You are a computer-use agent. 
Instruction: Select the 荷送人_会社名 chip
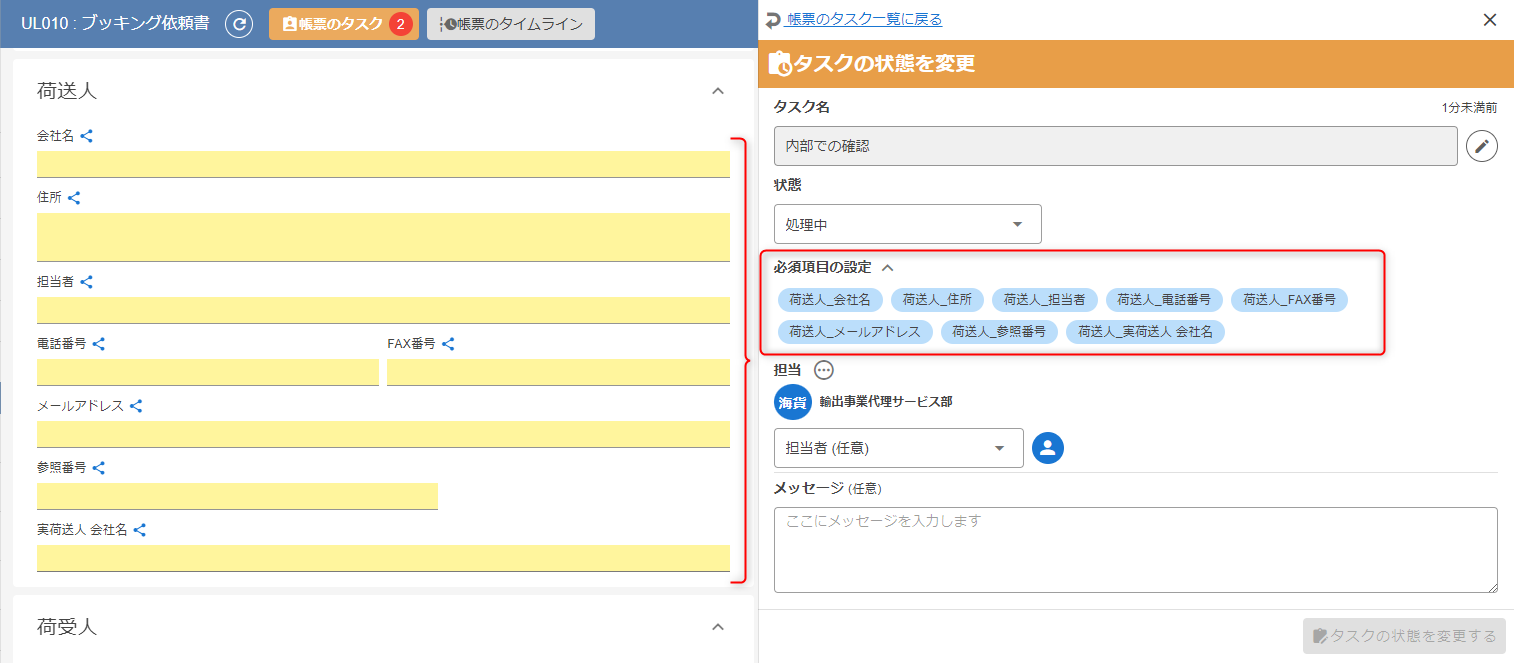click(830, 300)
